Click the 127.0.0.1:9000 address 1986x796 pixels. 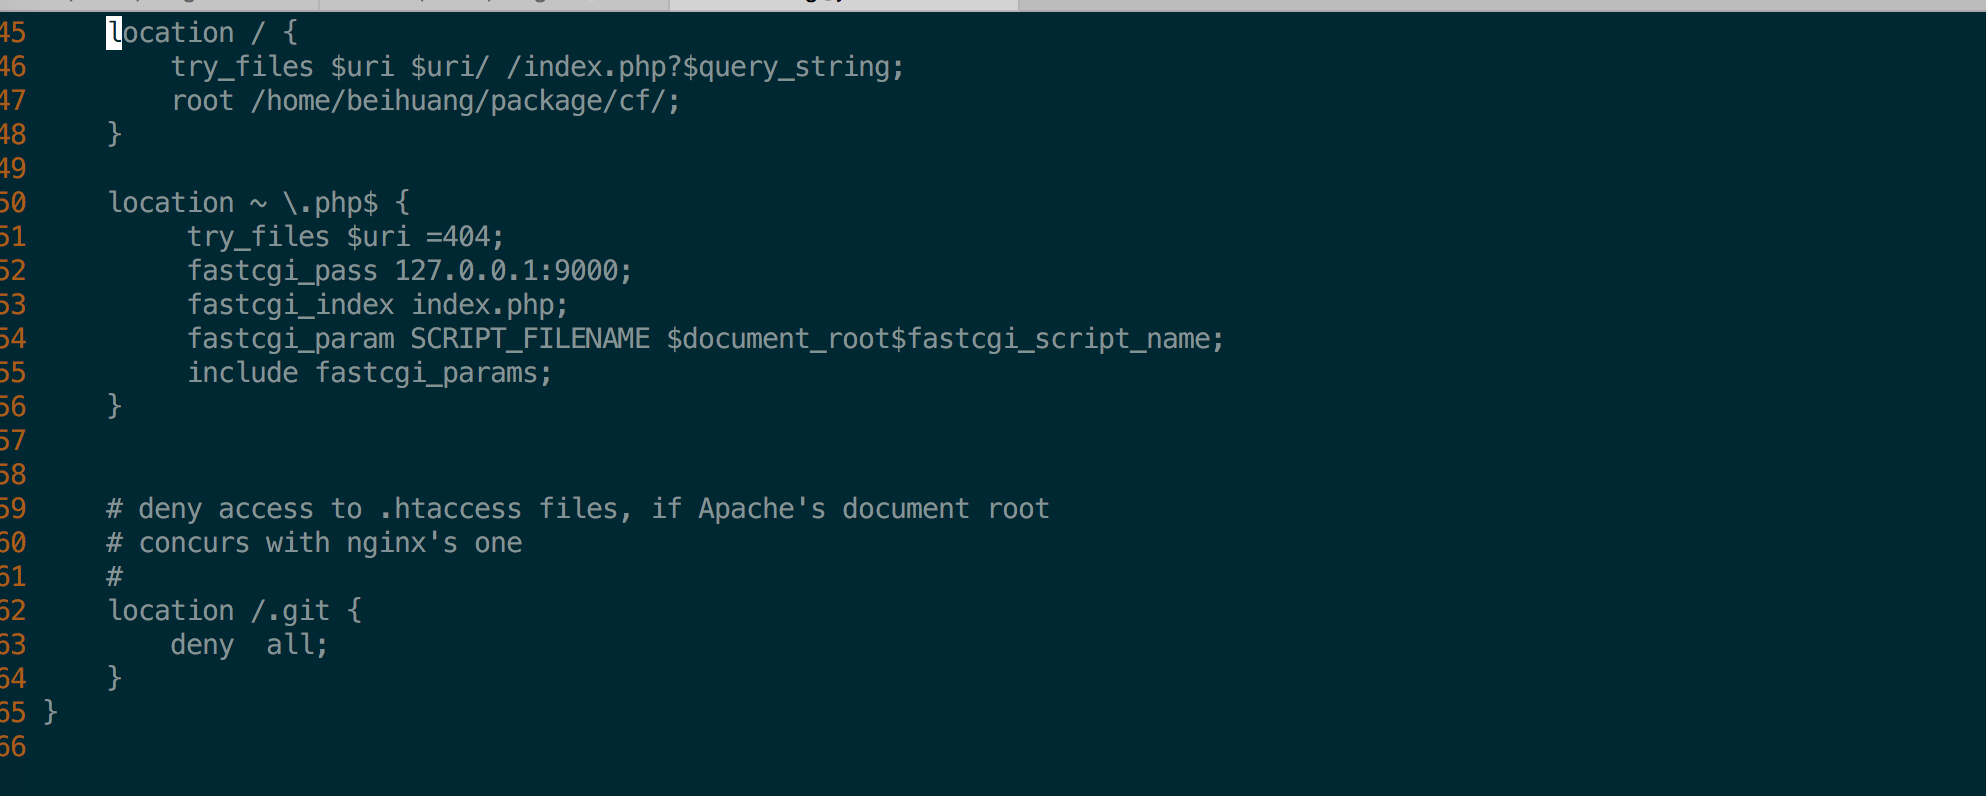[x=513, y=271]
